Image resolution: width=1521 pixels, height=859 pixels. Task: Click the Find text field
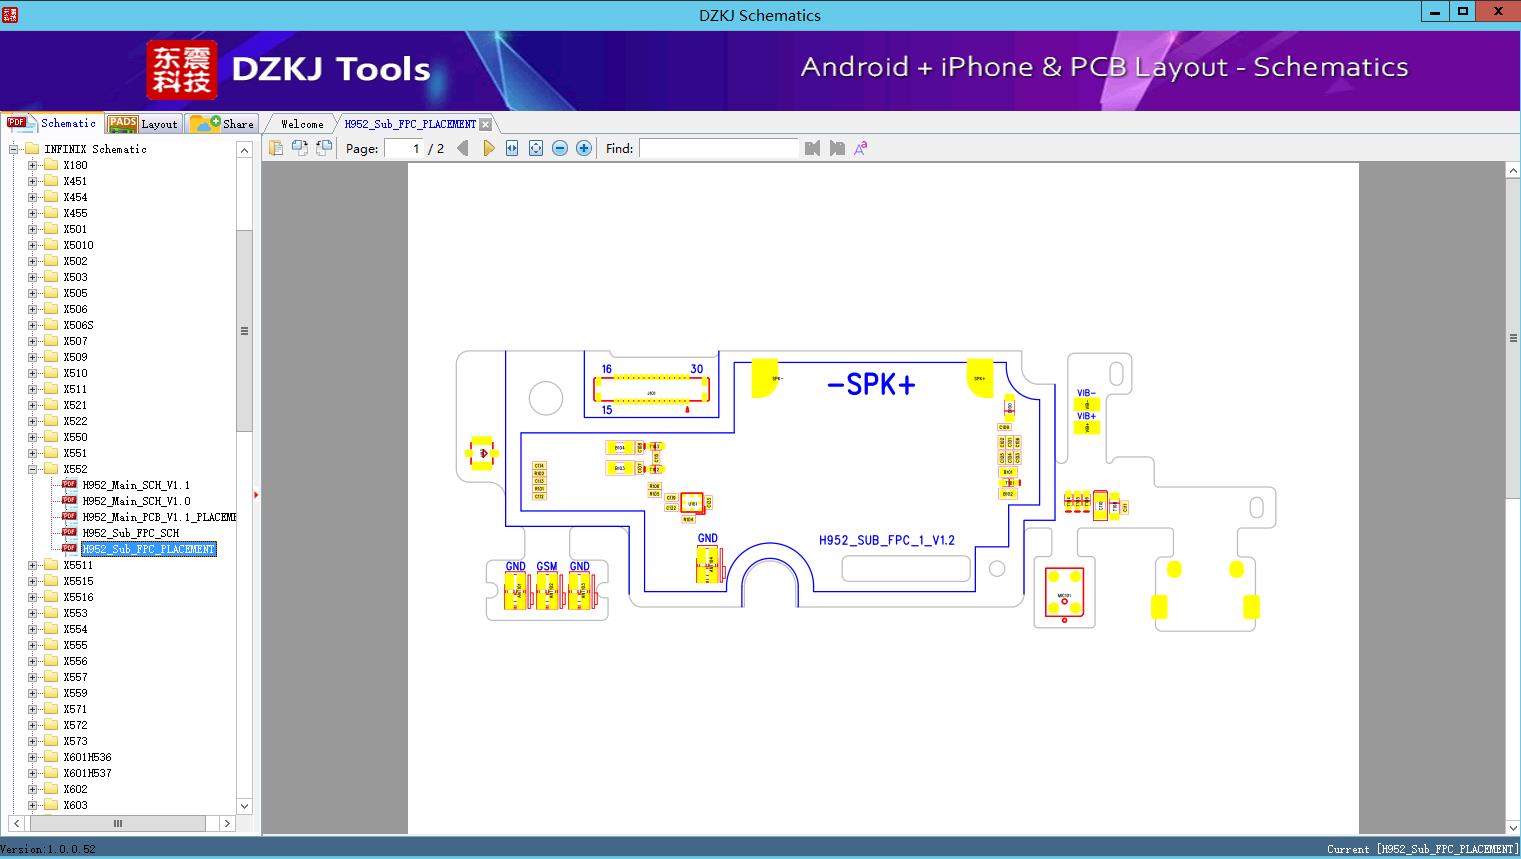tap(719, 148)
